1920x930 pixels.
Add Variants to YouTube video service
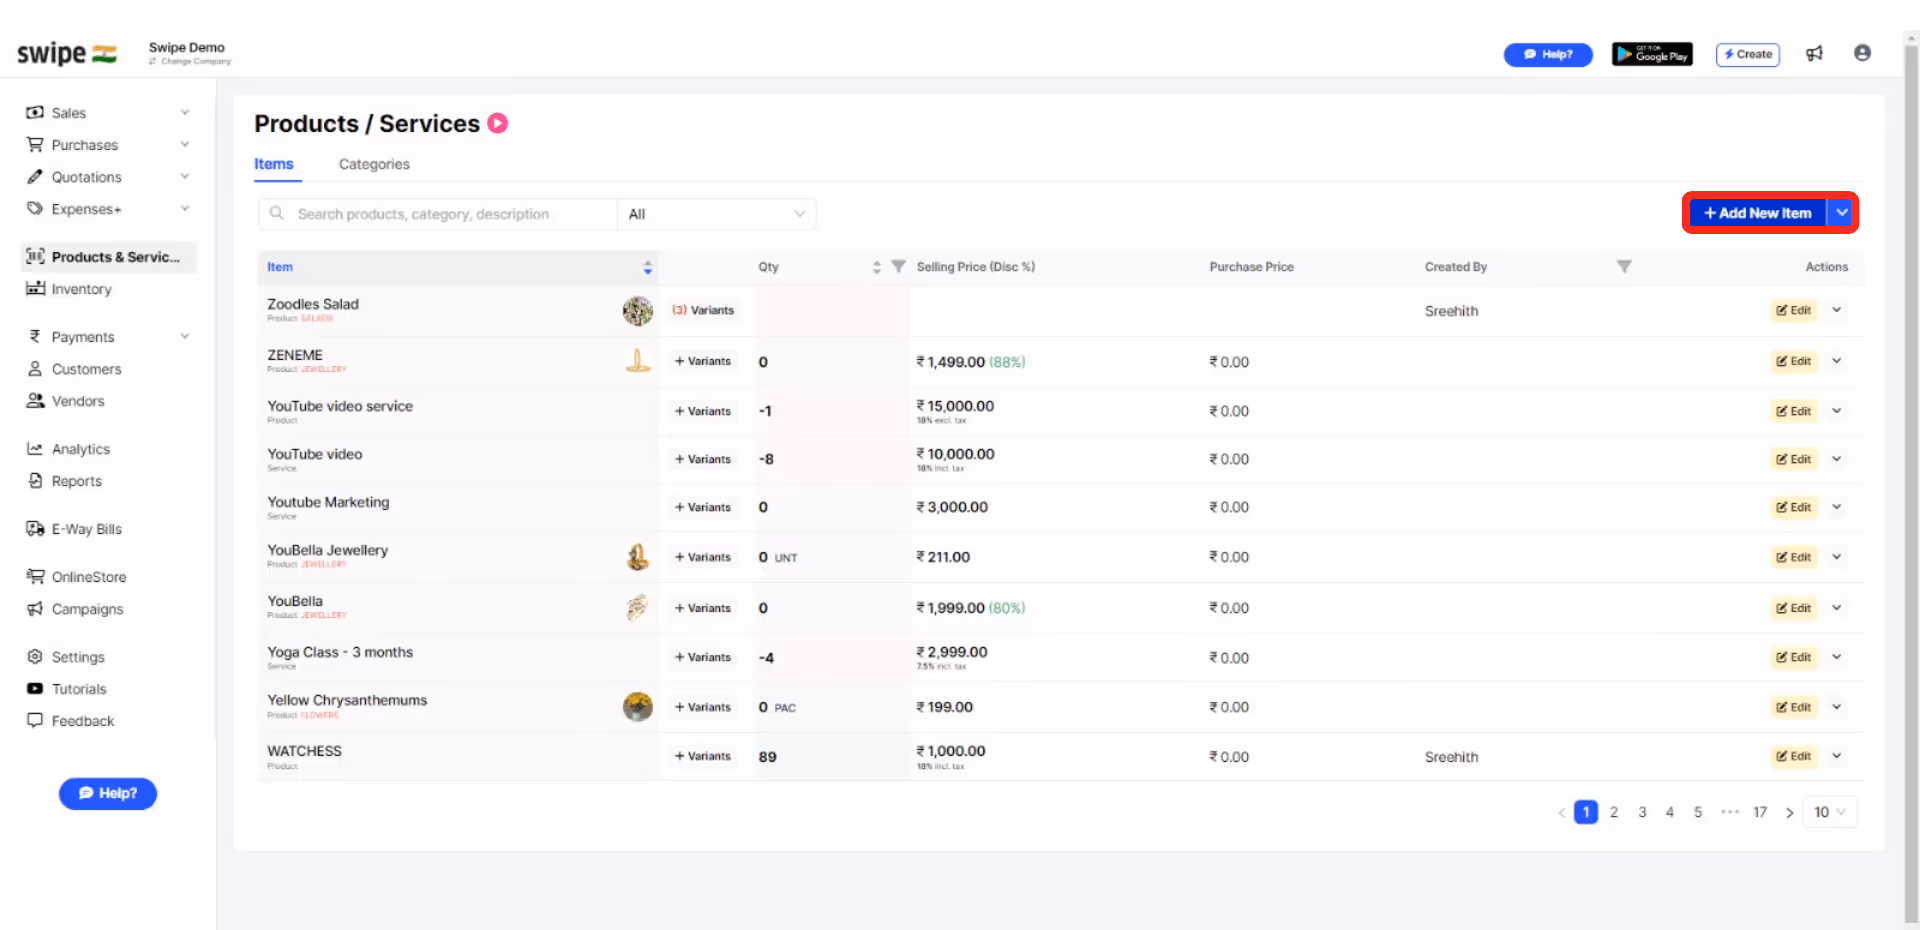click(x=703, y=411)
